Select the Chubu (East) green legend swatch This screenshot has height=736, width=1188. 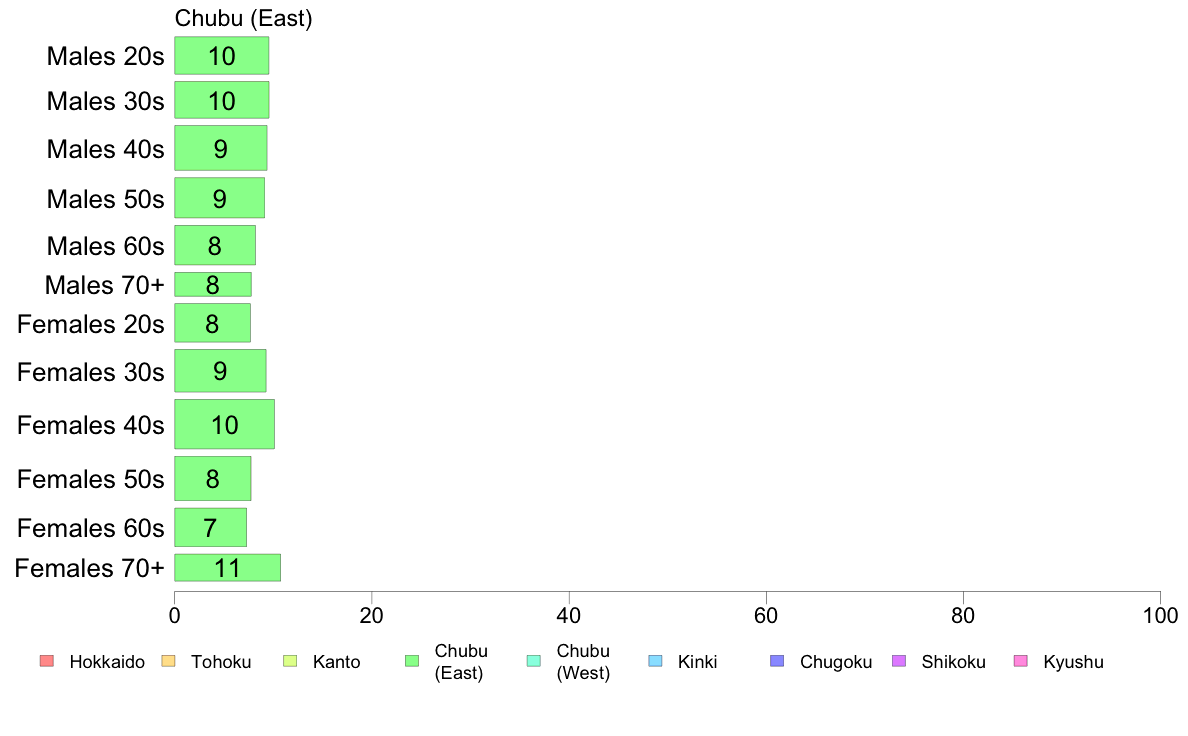(x=412, y=661)
